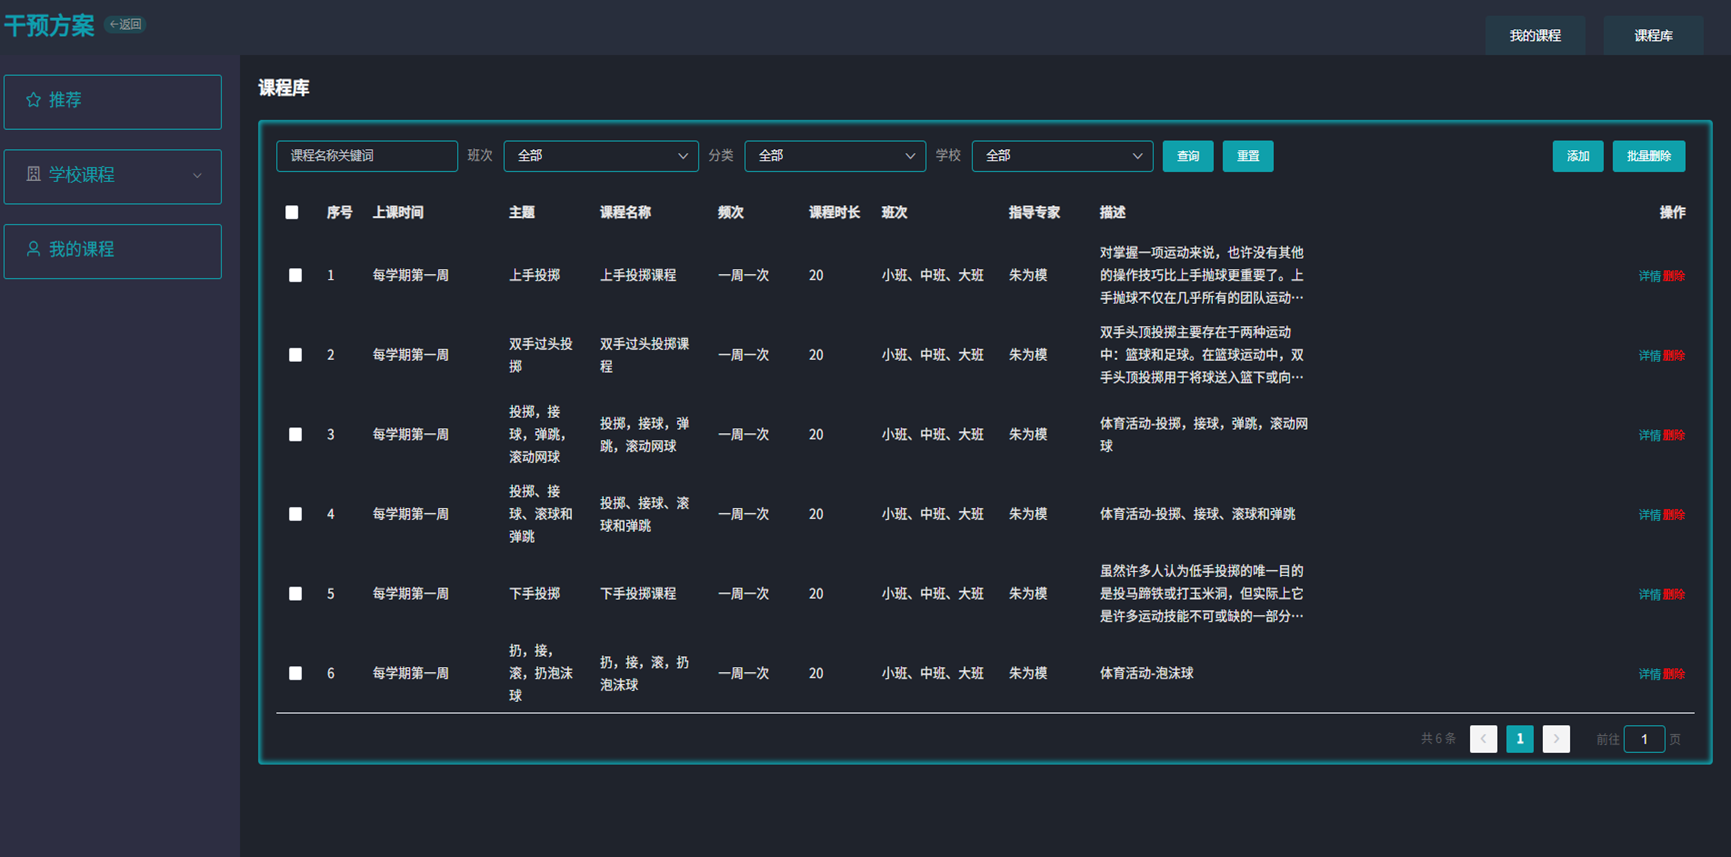Click 删除 for row 4
The image size is (1731, 857).
pos(1674,515)
